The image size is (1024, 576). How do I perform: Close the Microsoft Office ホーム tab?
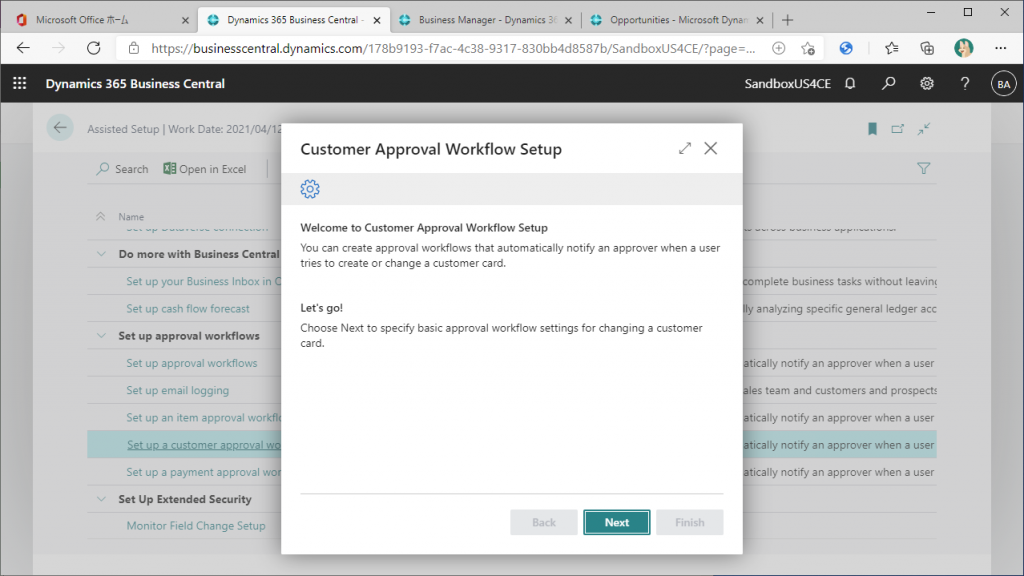[185, 20]
